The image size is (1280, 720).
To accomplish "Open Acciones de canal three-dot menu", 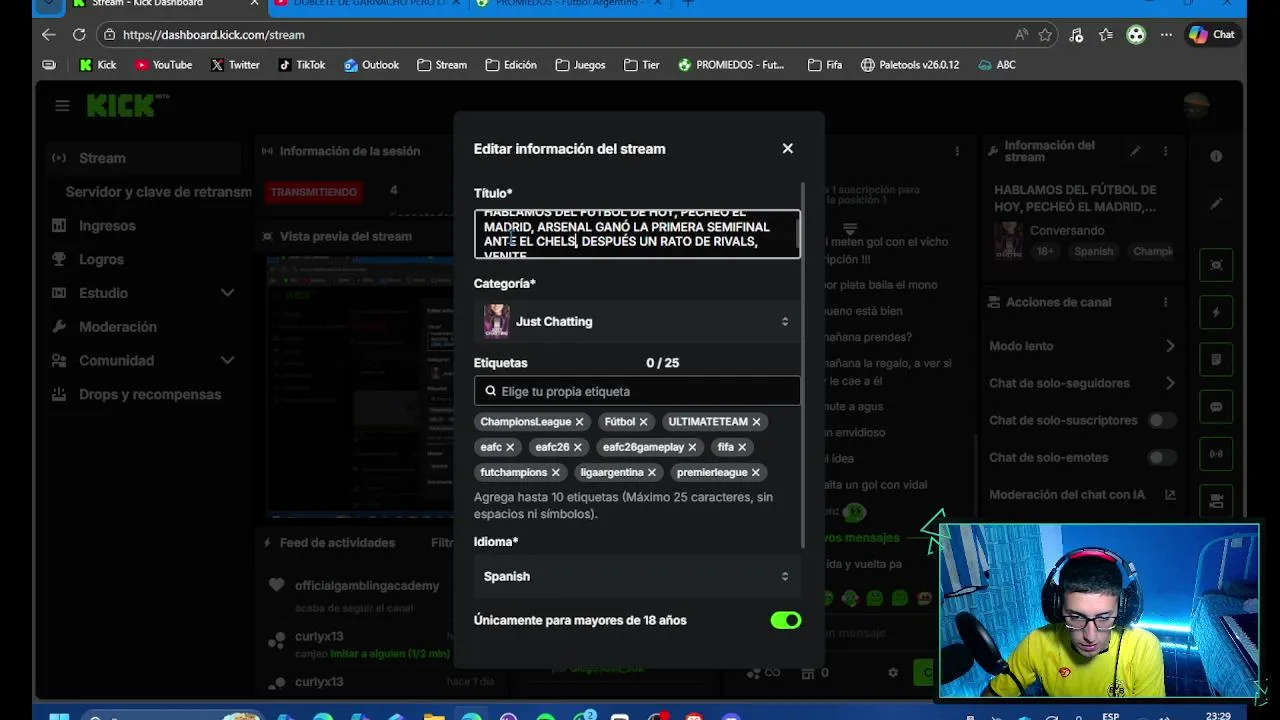I will click(x=1165, y=302).
